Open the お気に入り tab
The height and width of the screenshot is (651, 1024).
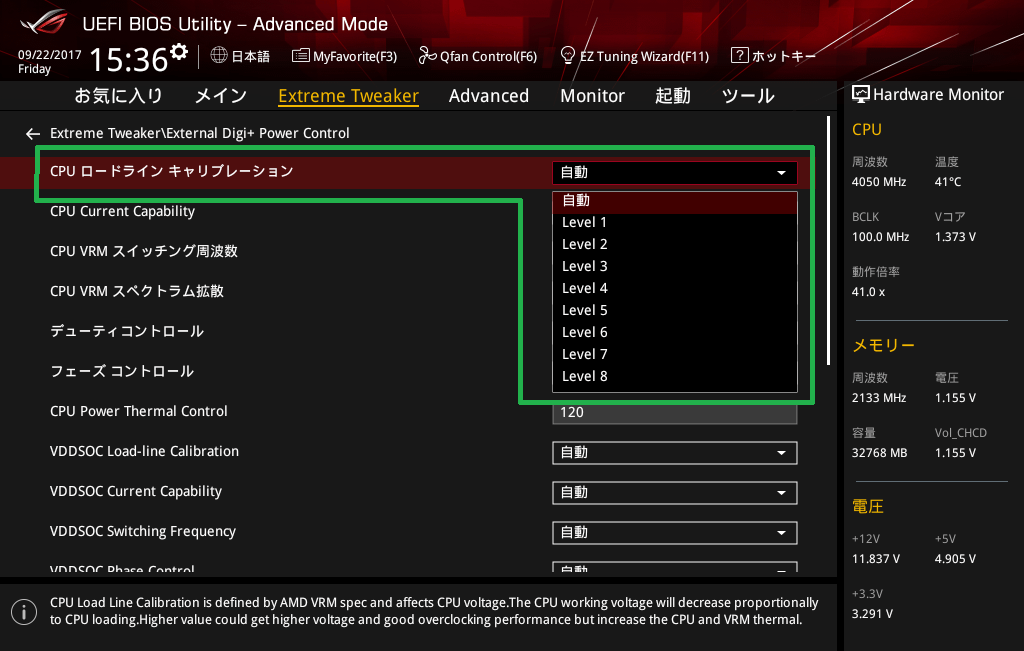pyautogui.click(x=118, y=96)
